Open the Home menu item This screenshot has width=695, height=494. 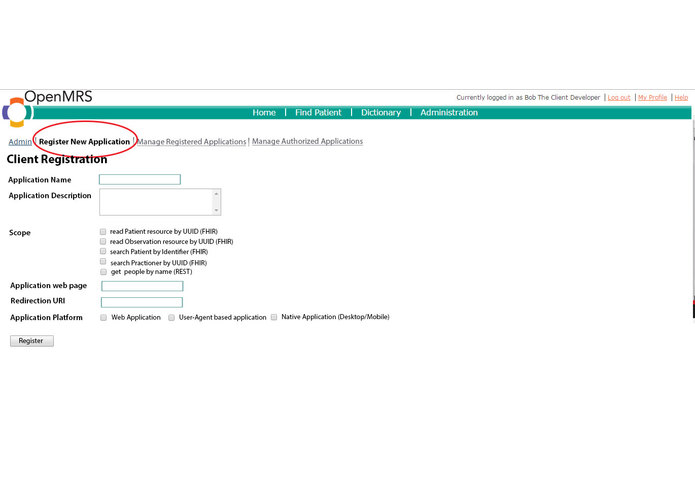coord(264,113)
